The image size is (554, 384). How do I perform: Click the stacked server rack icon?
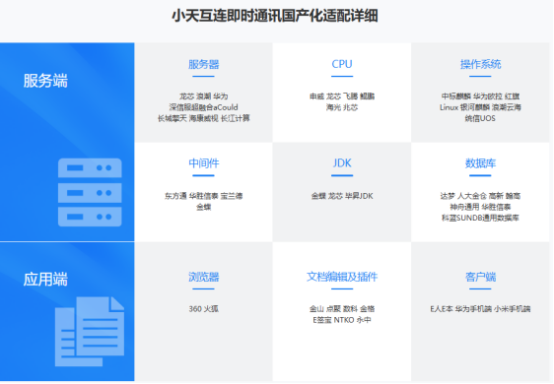point(90,192)
